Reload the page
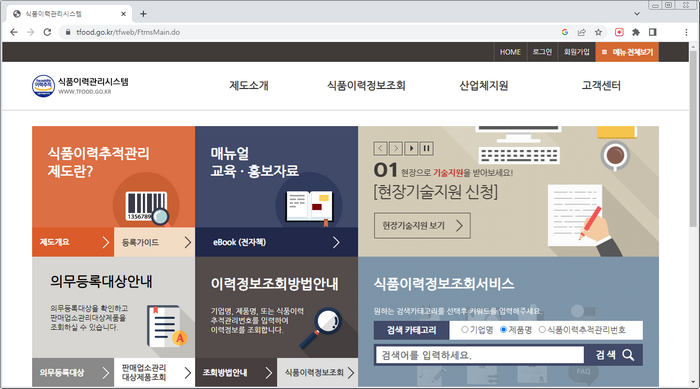The height and width of the screenshot is (389, 700). coord(47,32)
